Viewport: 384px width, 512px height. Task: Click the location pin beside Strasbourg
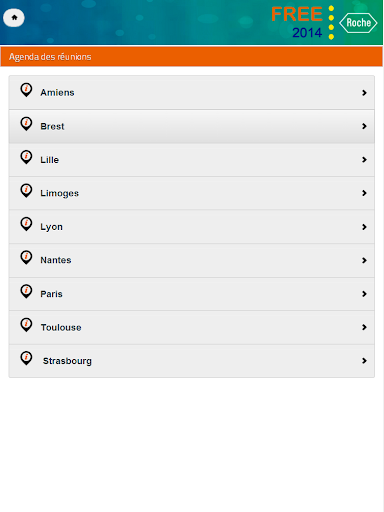point(26,358)
